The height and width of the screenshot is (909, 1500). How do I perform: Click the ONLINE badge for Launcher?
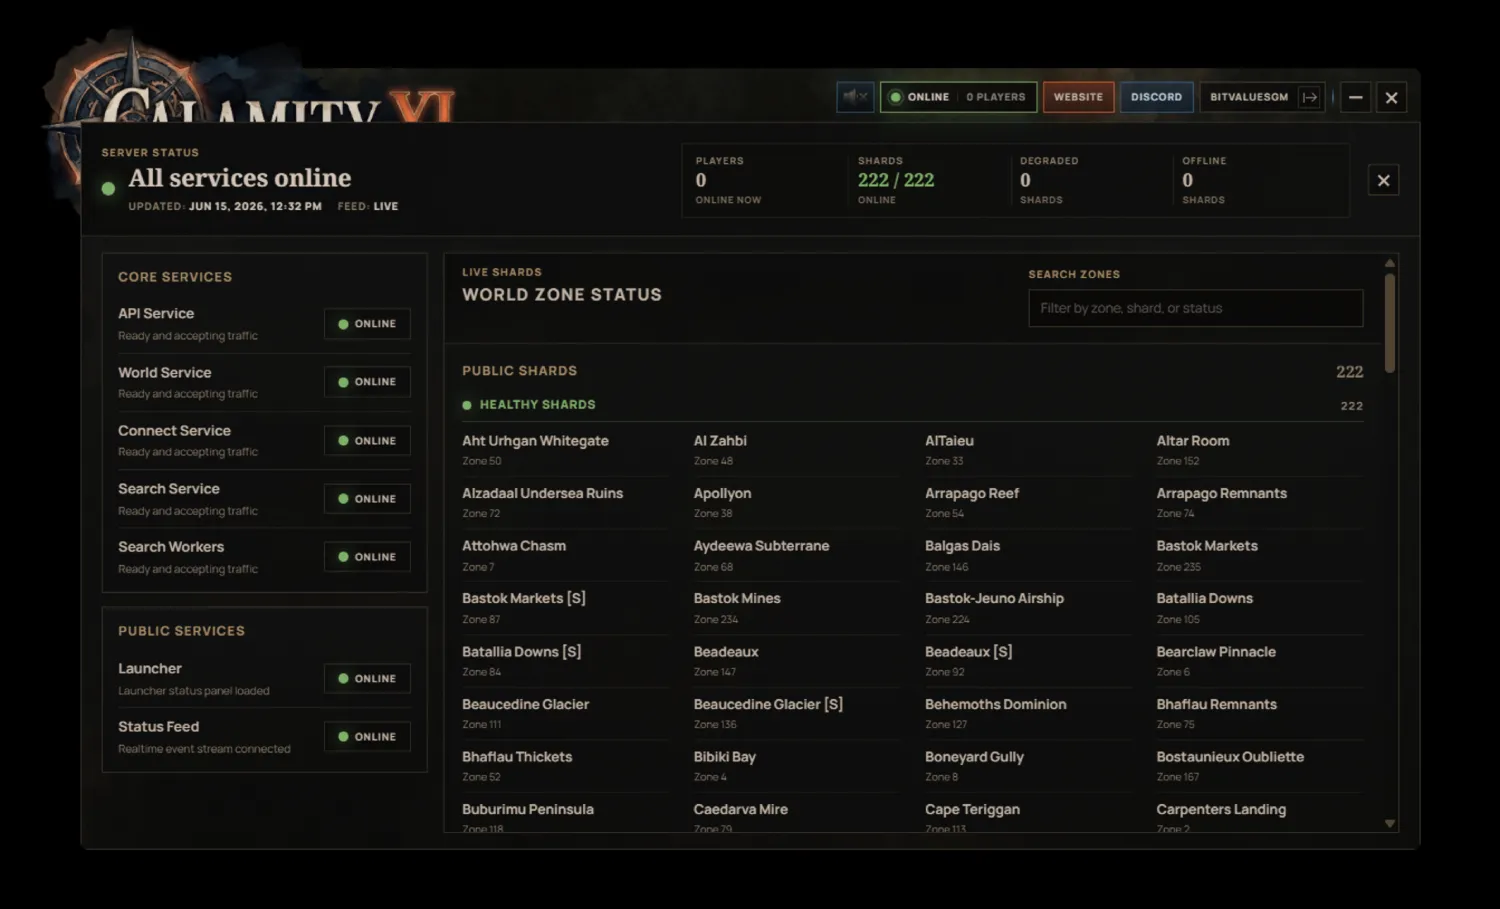tap(367, 678)
